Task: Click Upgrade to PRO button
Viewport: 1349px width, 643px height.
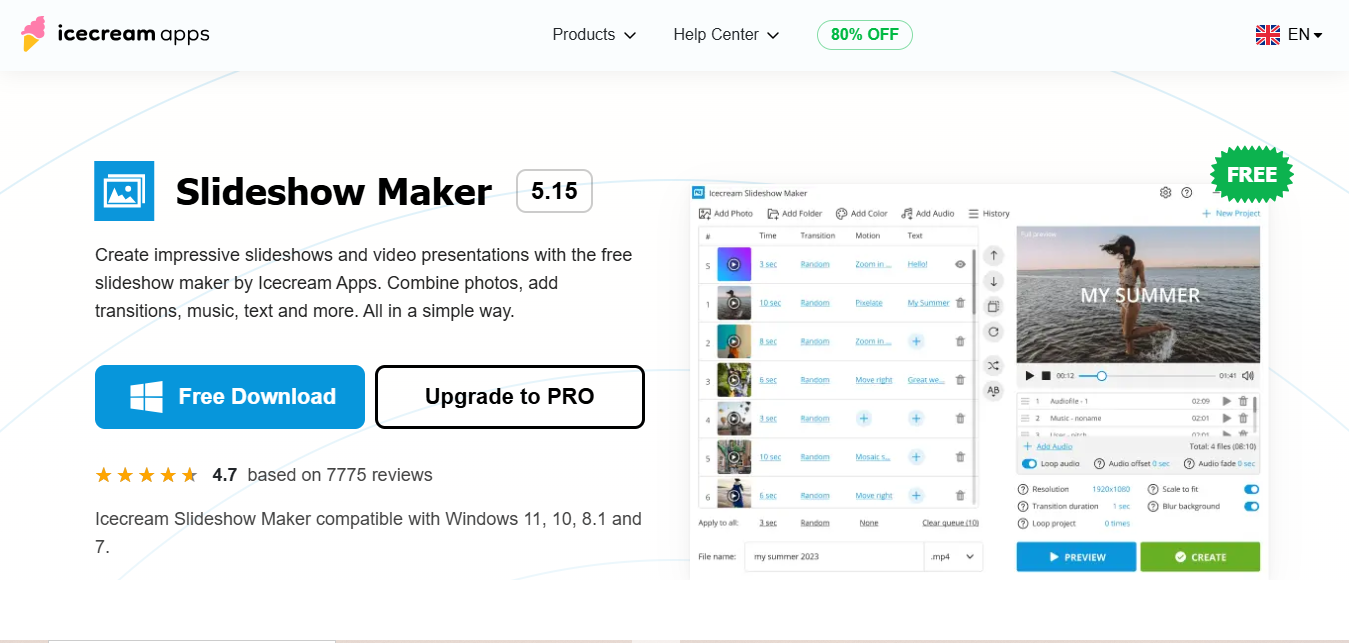Action: pyautogui.click(x=510, y=397)
